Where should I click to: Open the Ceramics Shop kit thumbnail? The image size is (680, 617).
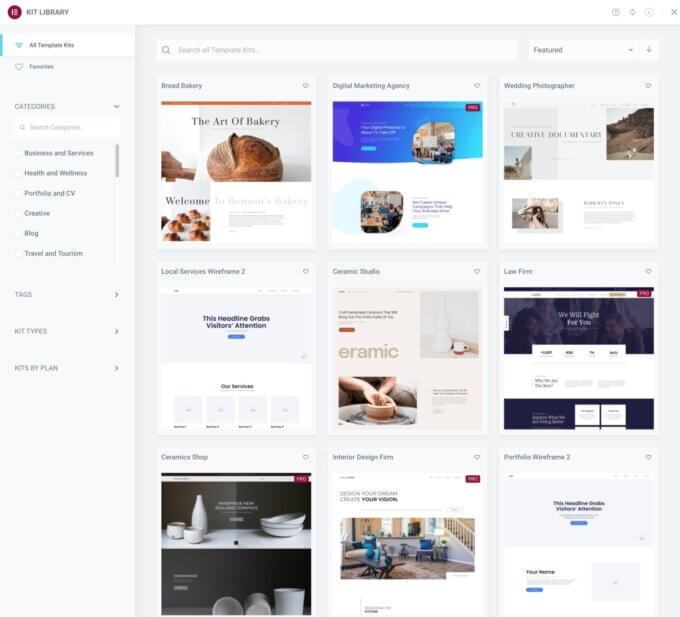[x=236, y=544]
